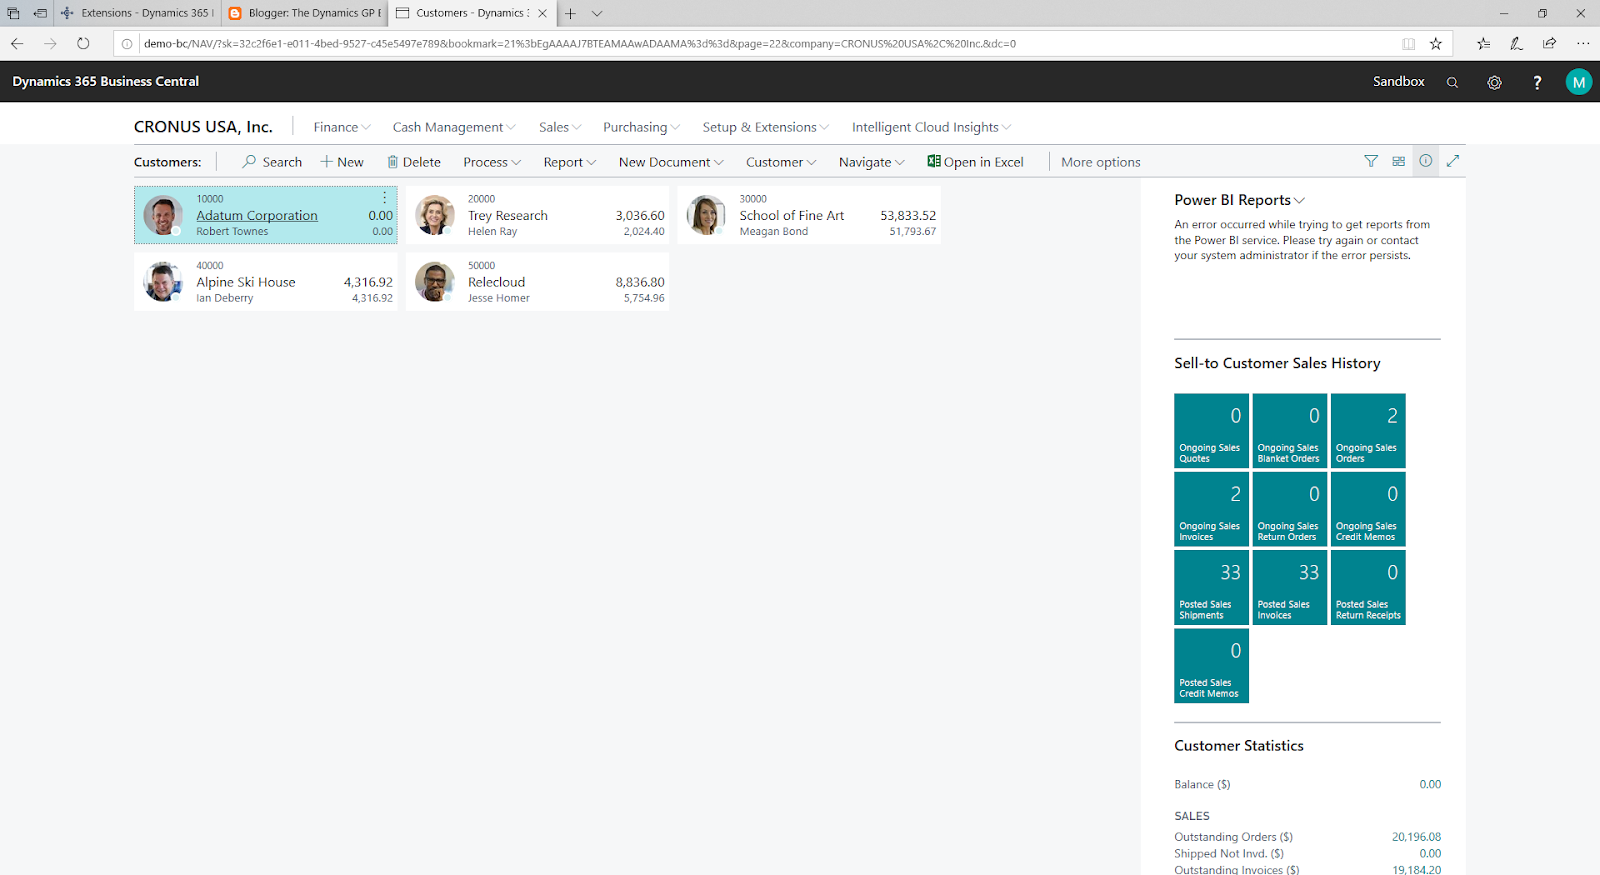Expand the Setup & Extensions menu
The width and height of the screenshot is (1600, 875).
pos(766,127)
